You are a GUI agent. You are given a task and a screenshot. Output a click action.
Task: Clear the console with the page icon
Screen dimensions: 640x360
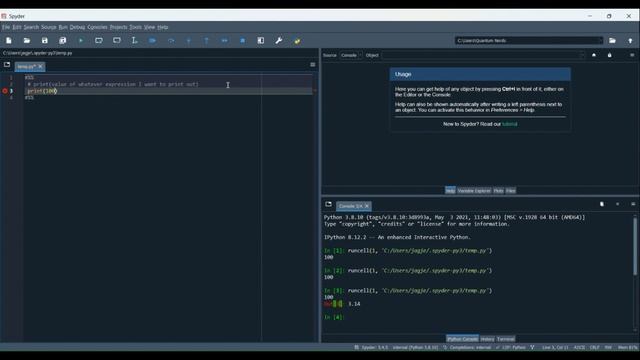pos(602,204)
